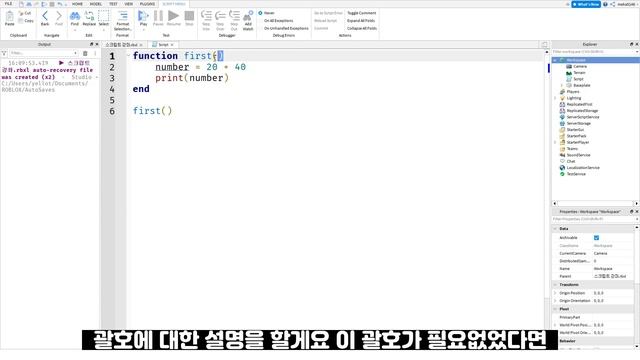Click the Explorer horizontal scrollbar
640x360 pixels.
[595, 203]
